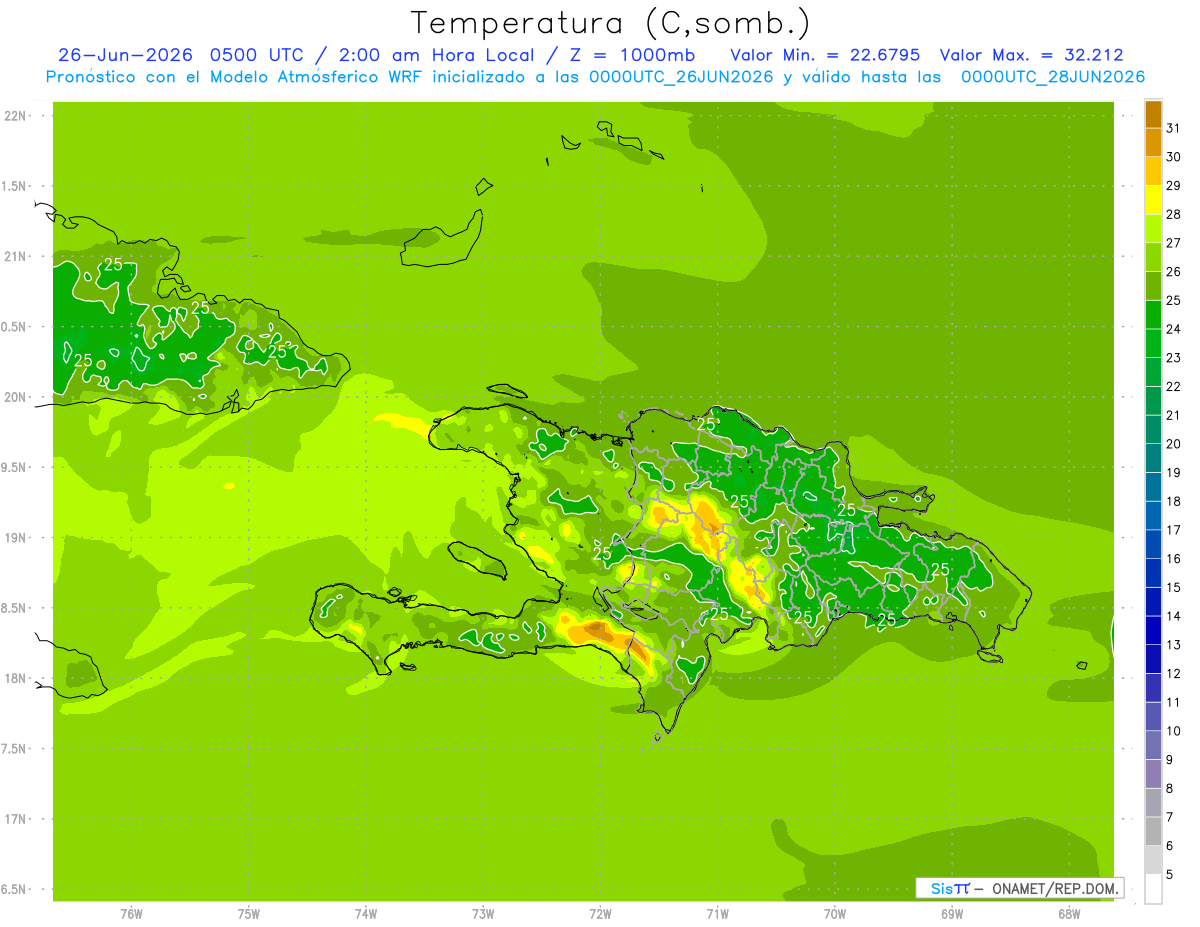Click the 76W longitude axis label
Viewport: 1200px width, 927px height.
pos(131,914)
